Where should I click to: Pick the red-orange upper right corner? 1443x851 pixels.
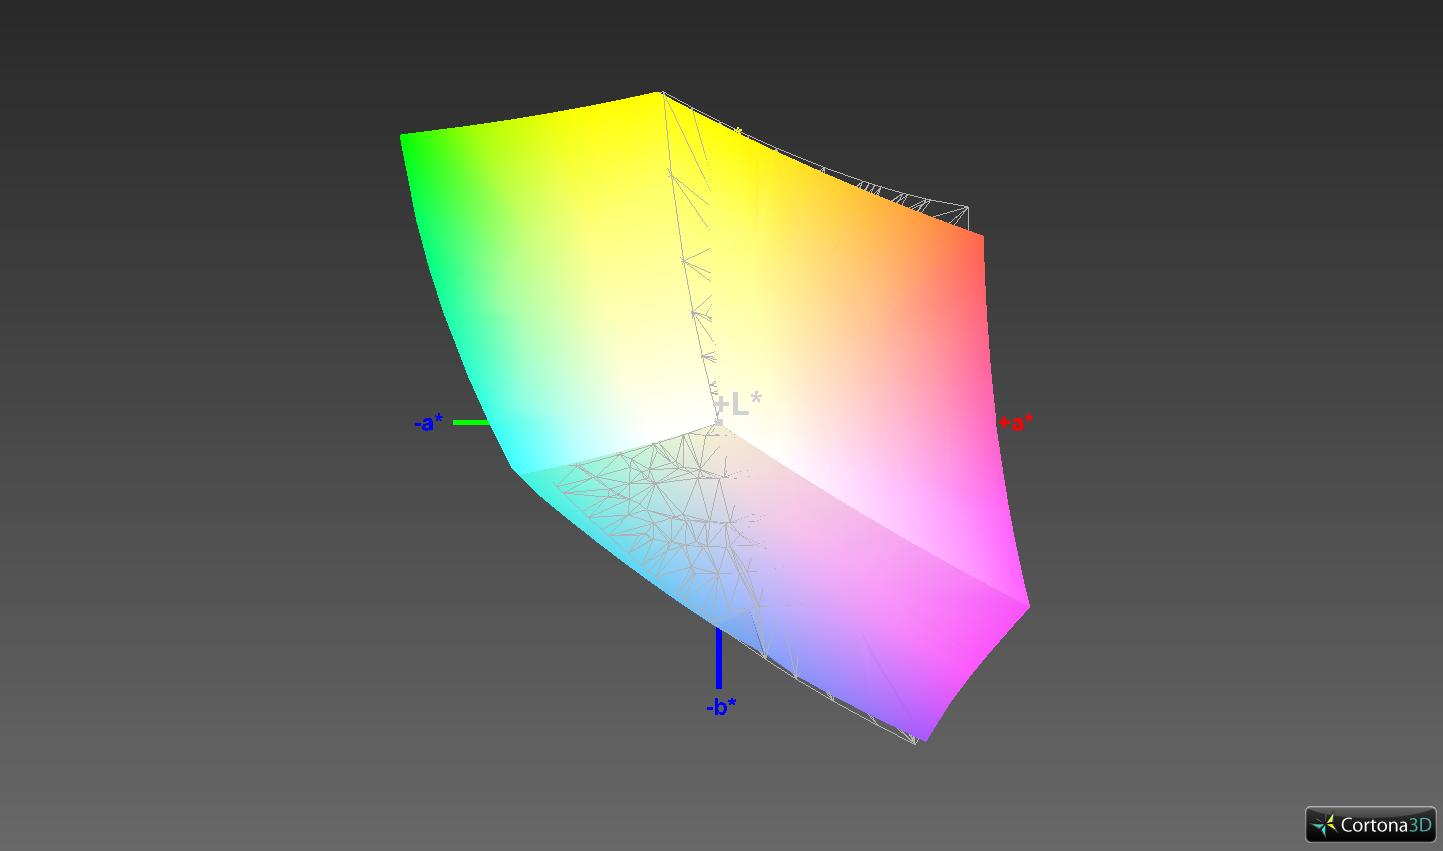point(980,238)
